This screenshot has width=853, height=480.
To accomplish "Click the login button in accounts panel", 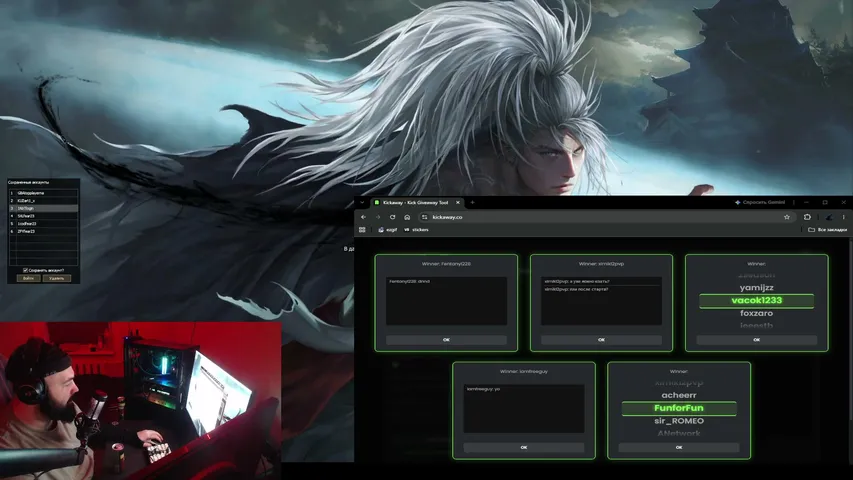I will 28,278.
